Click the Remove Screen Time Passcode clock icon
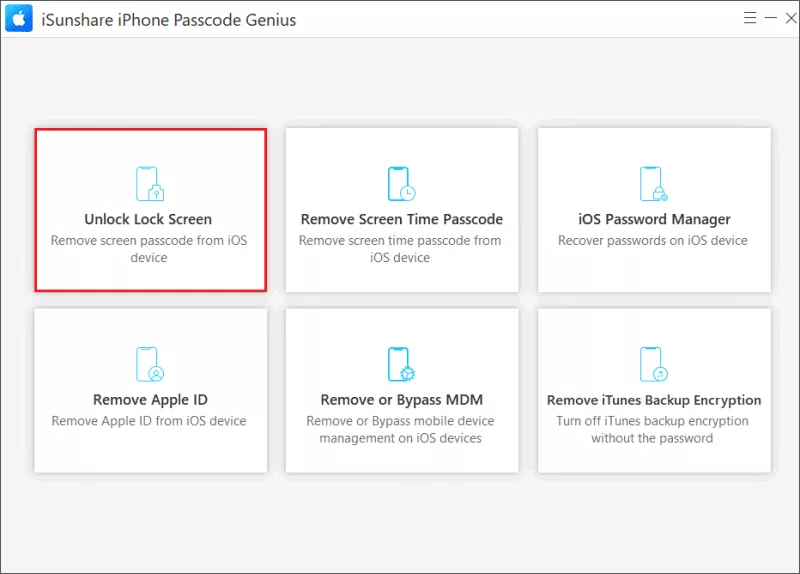Screen dimensions: 800x574 click(x=402, y=184)
